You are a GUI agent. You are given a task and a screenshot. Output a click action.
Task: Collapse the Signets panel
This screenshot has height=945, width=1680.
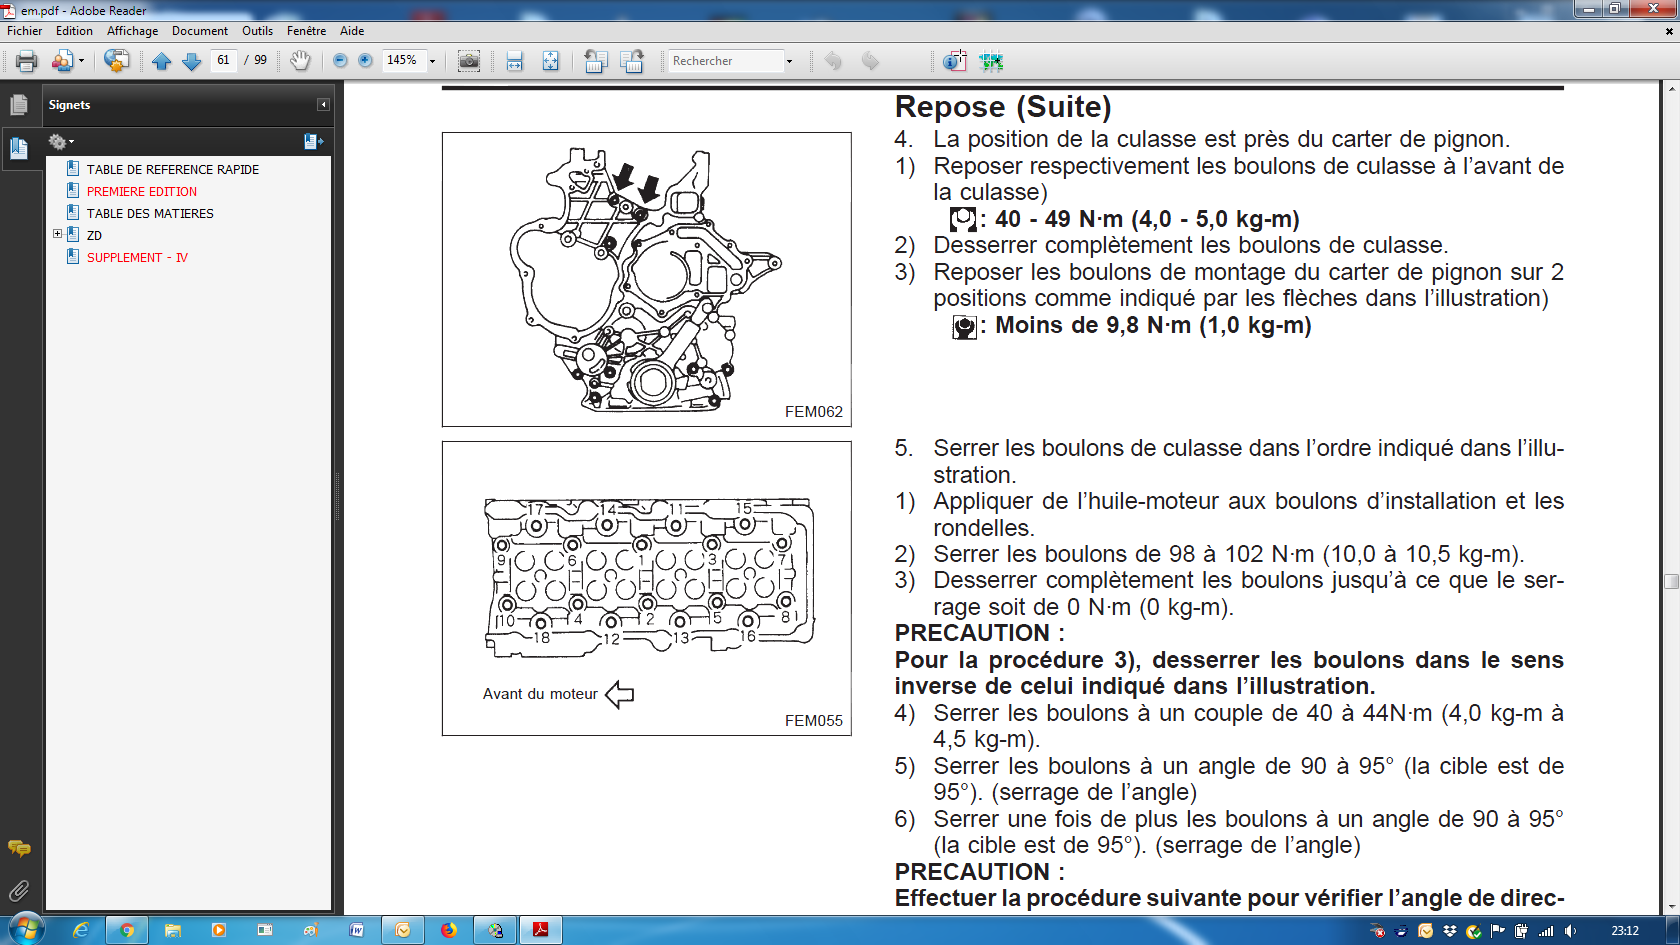(x=323, y=105)
